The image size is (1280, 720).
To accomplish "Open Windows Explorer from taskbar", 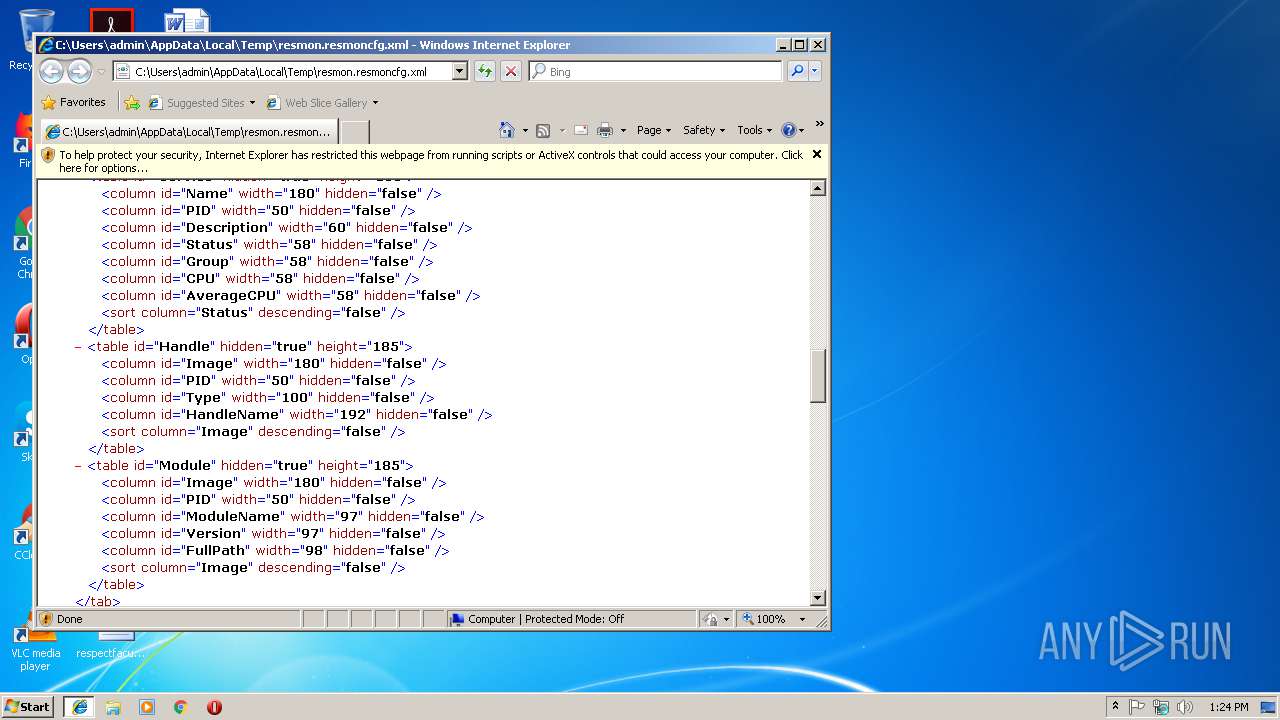I will point(113,707).
